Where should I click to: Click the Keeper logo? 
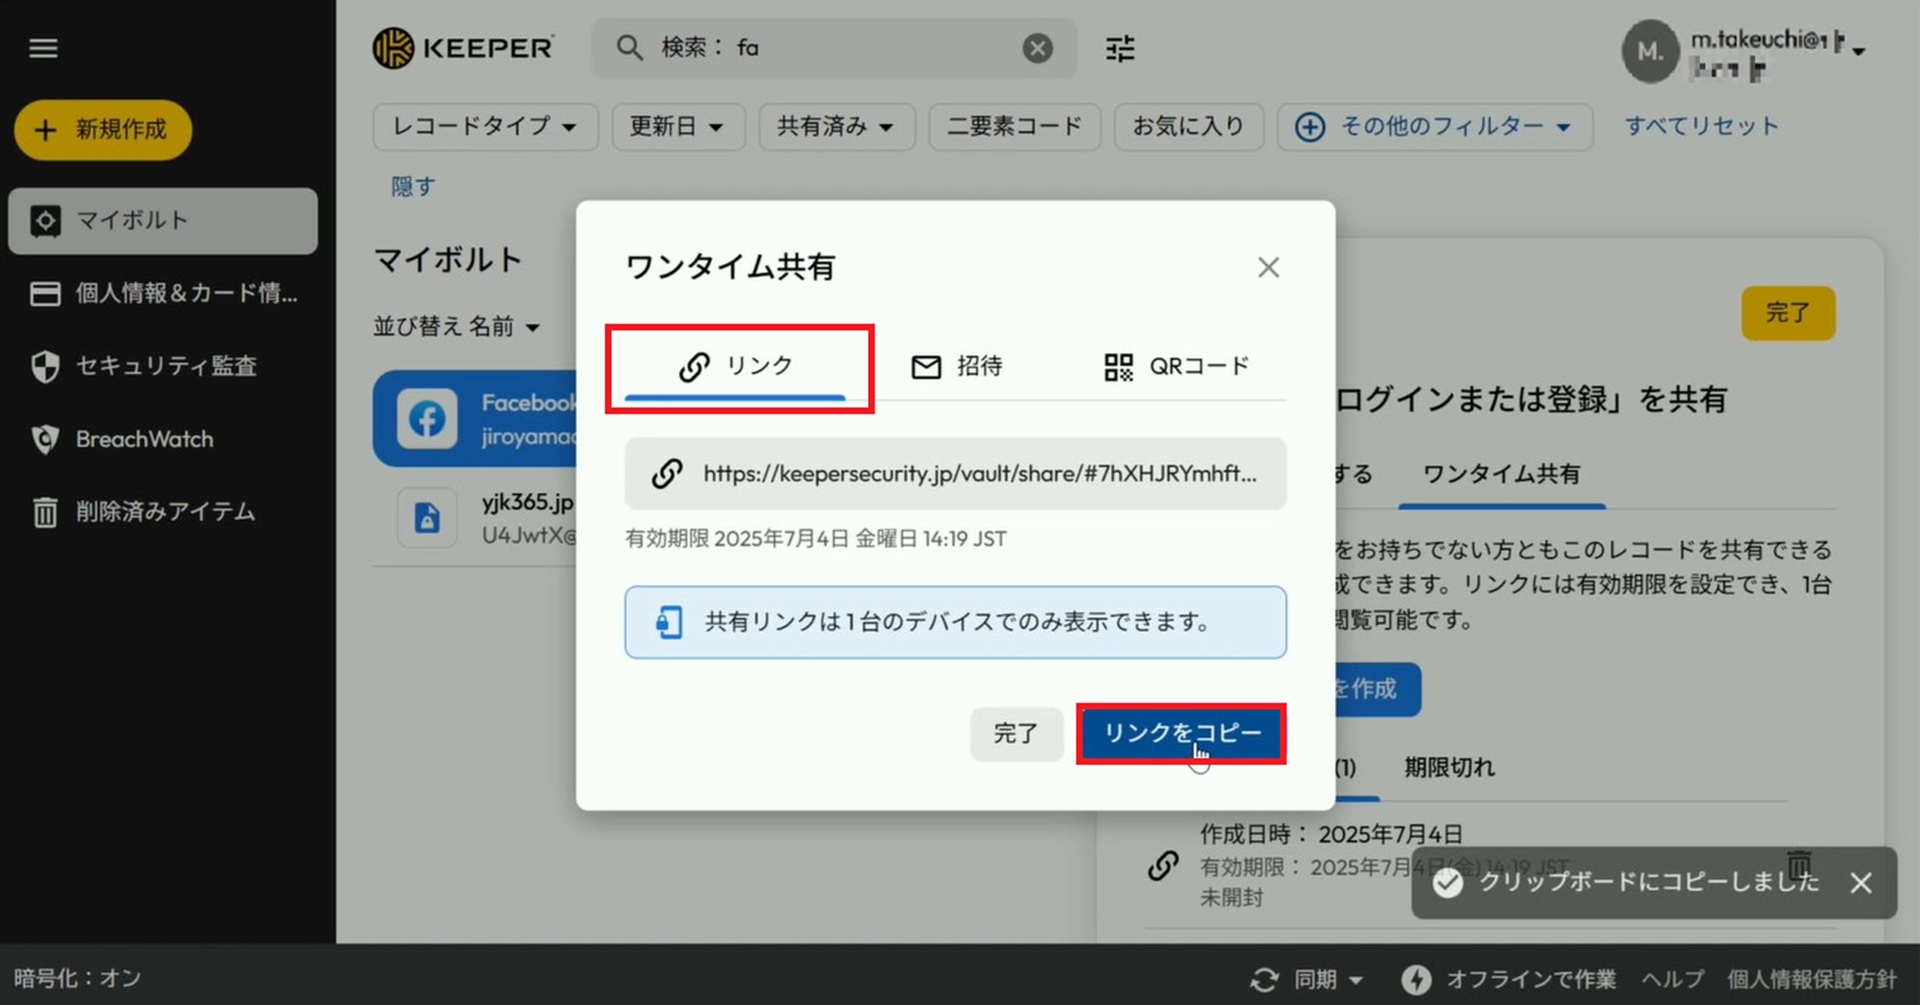[463, 48]
